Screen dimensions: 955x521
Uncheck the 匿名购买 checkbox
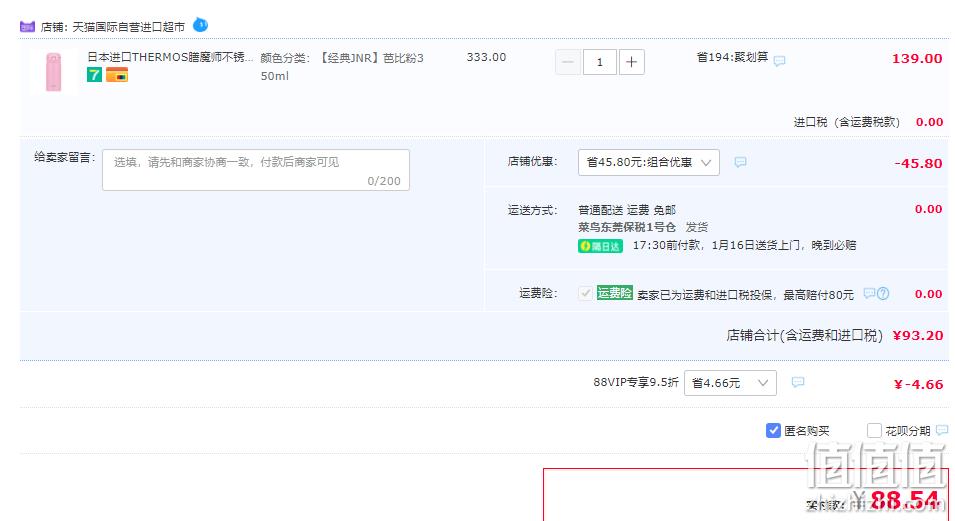click(x=773, y=431)
